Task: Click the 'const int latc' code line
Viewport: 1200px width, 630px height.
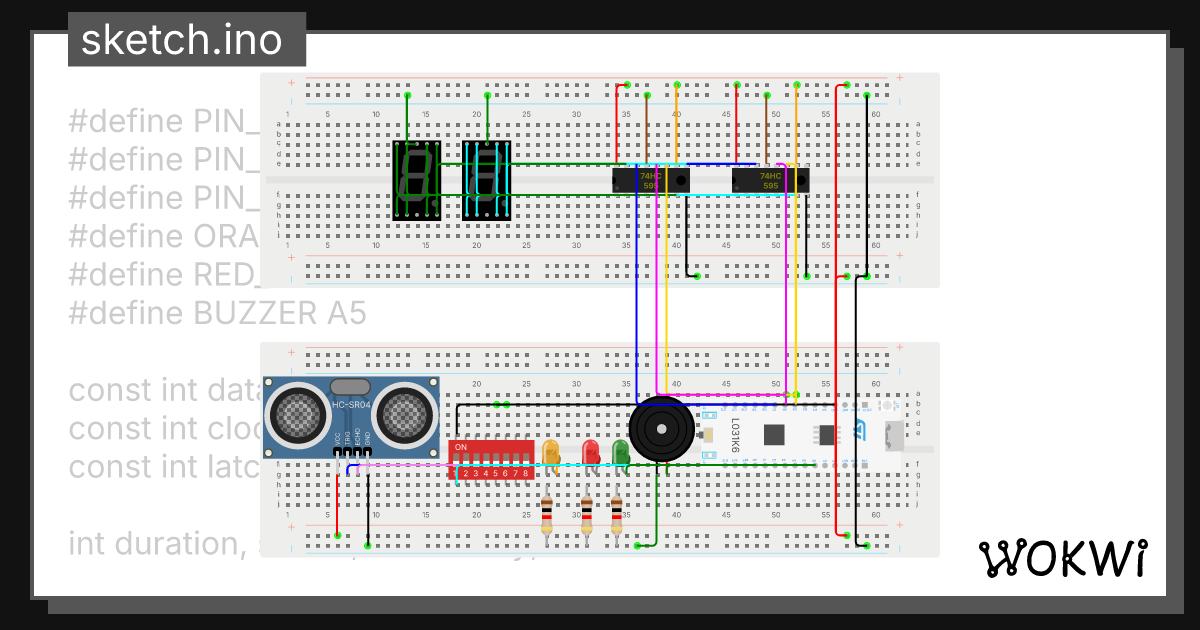Action: coord(164,466)
